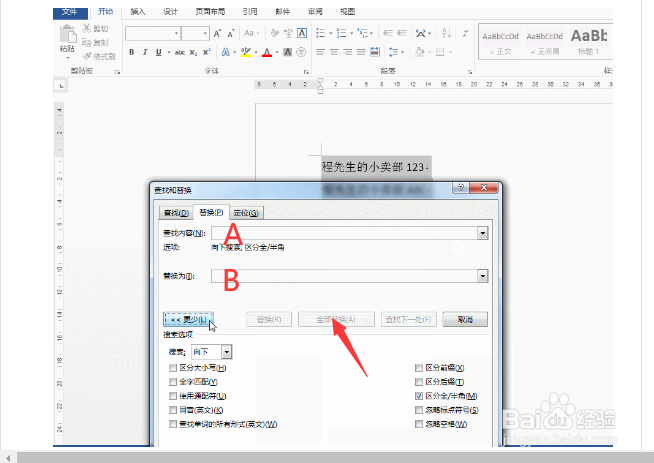Click the 全部替换 (Replace All) button
The height and width of the screenshot is (463, 654).
336,320
